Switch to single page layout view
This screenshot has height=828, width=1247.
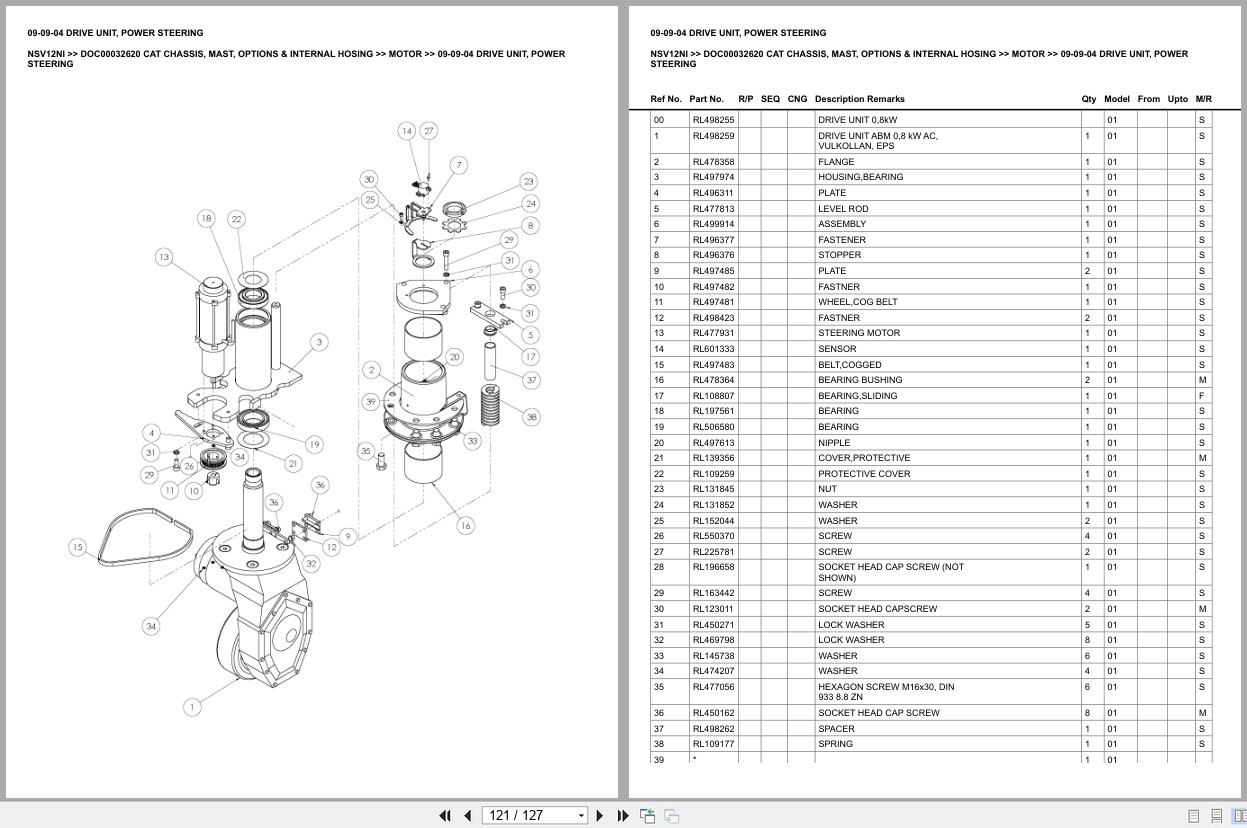coord(1194,816)
